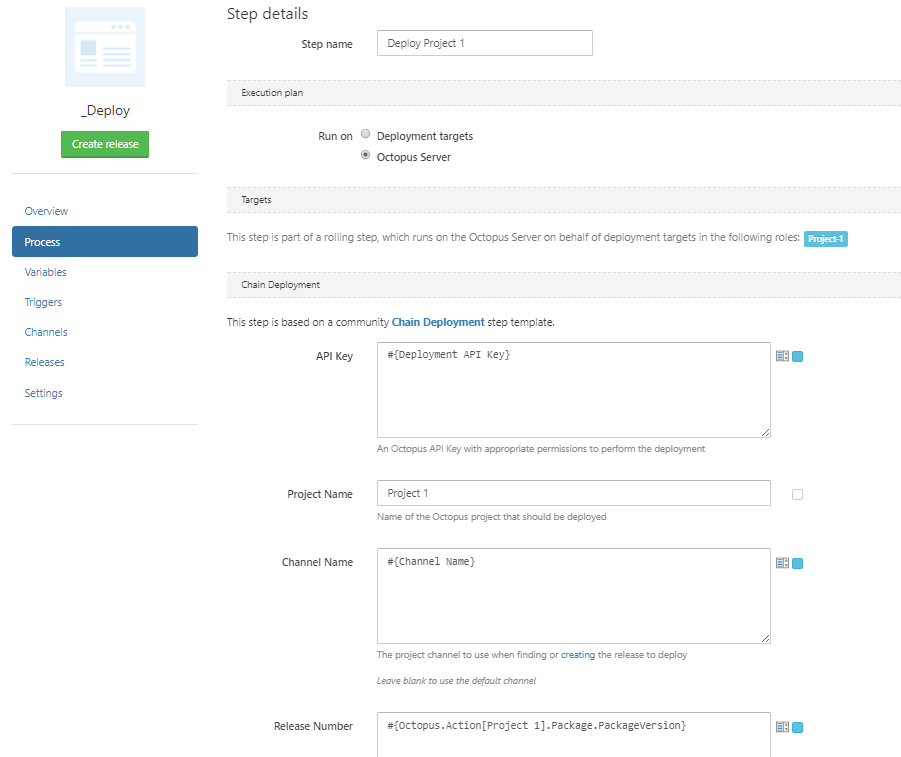Viewport: 901px width, 757px height.
Task: Open the Releases section
Action: (x=44, y=362)
